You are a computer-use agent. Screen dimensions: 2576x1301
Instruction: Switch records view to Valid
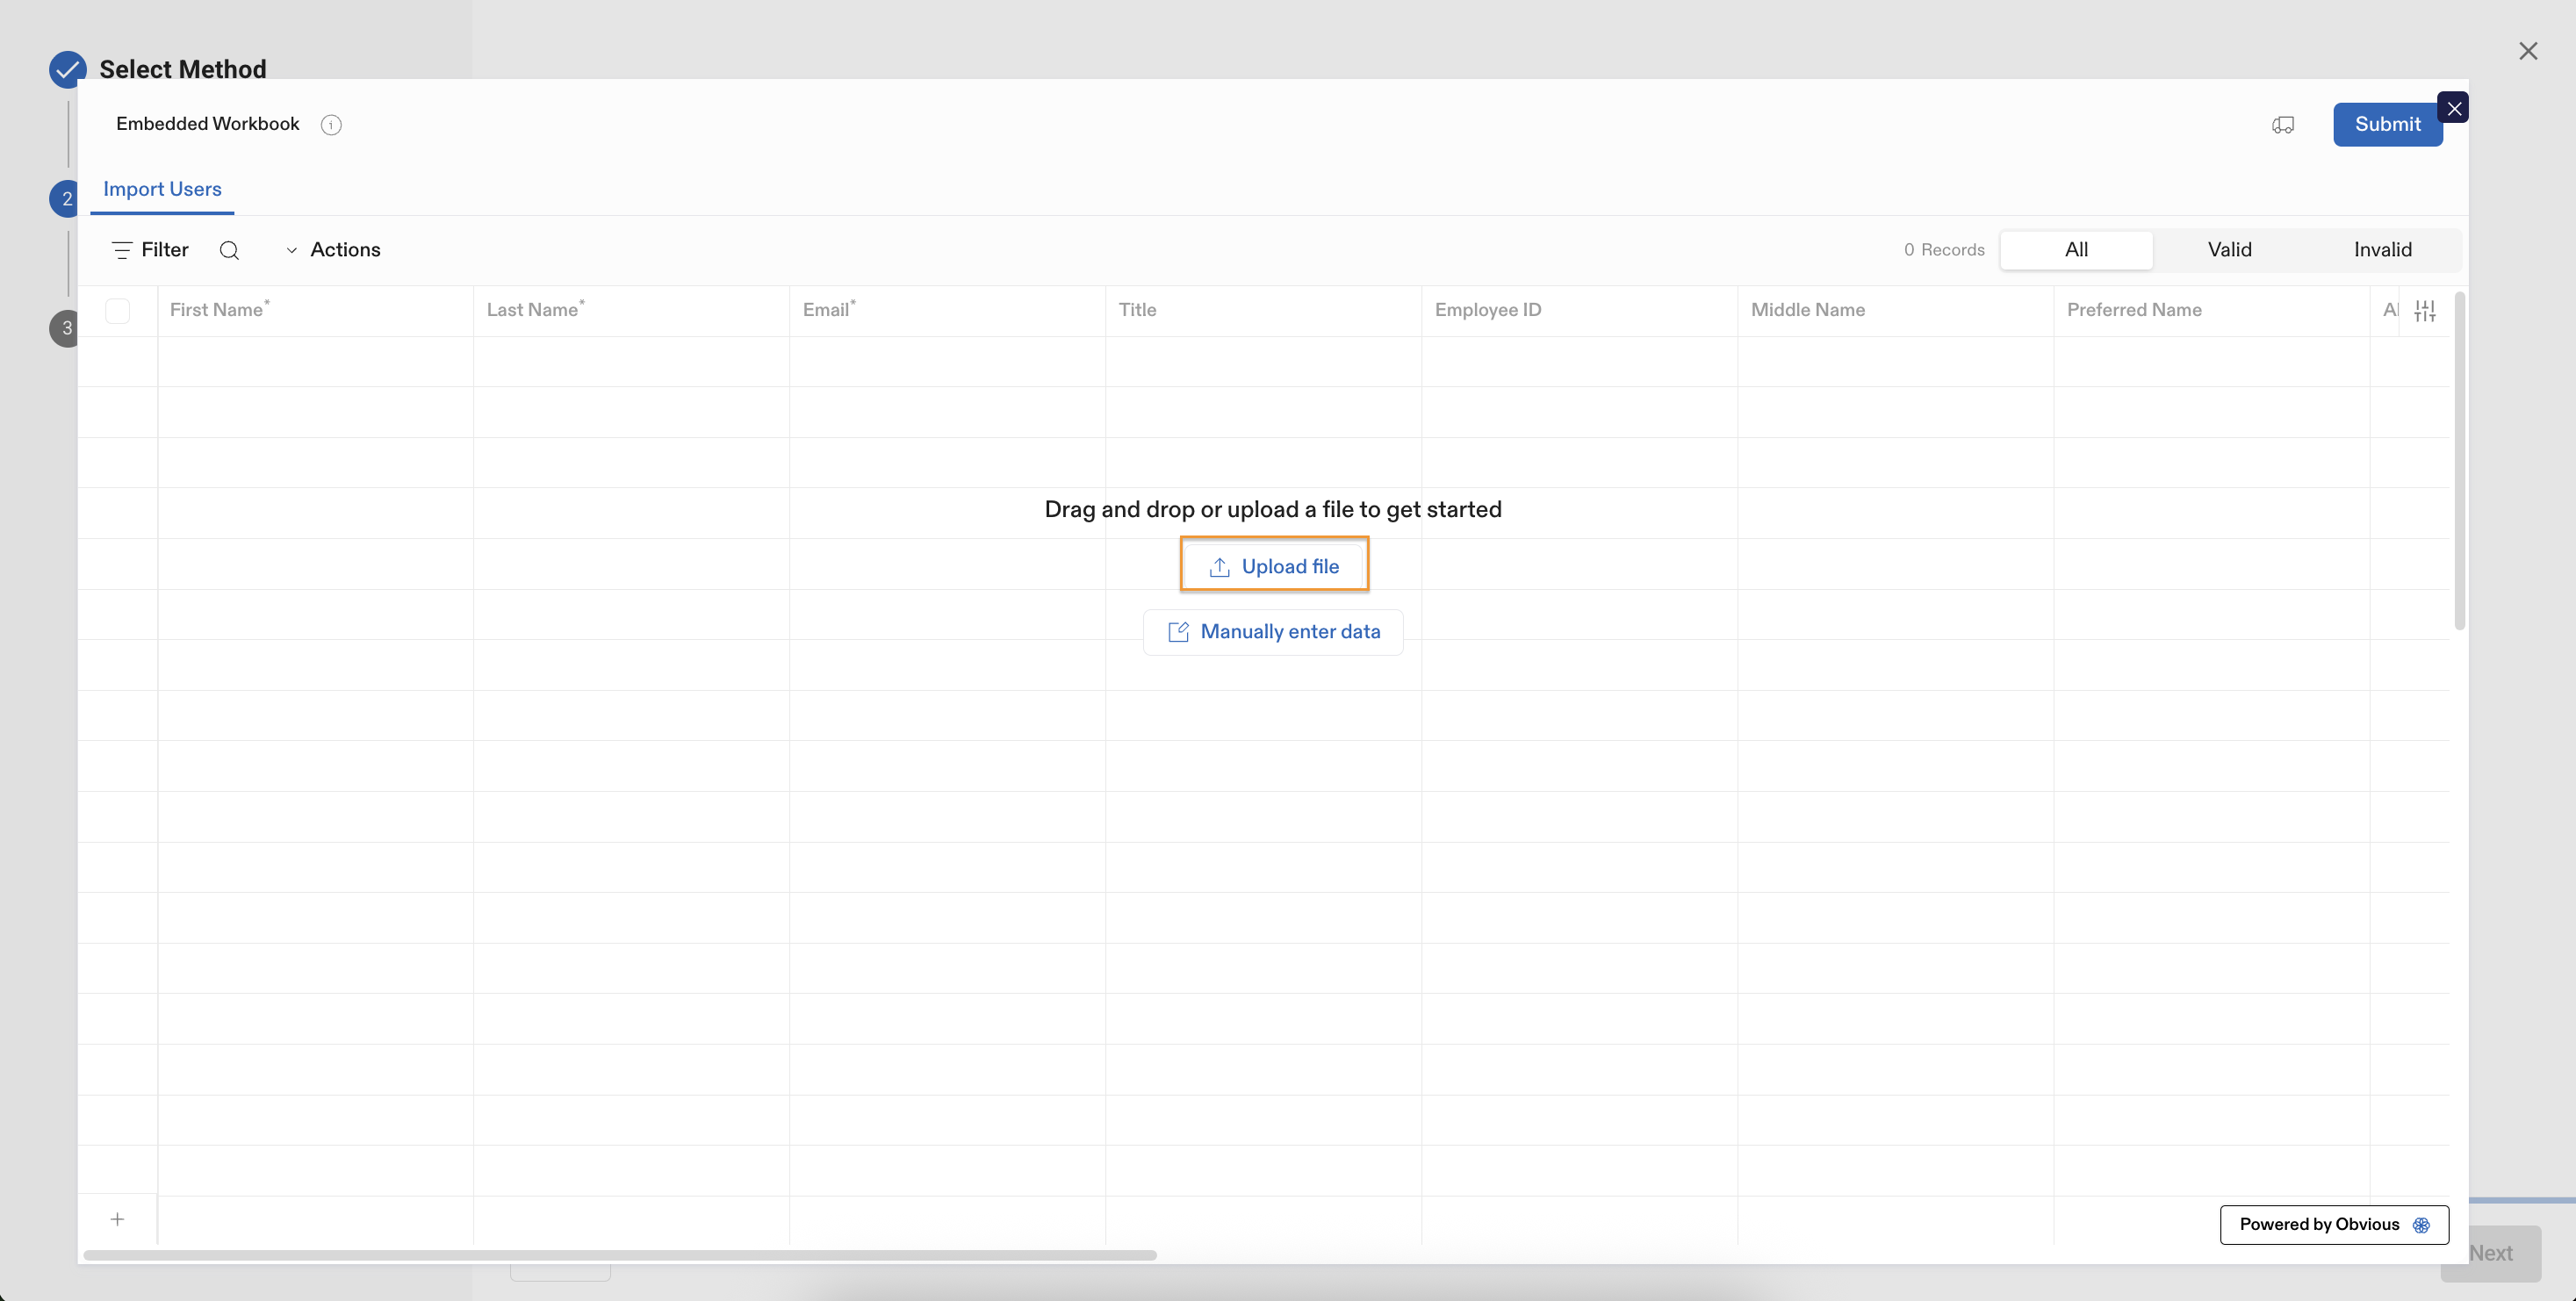[2229, 249]
